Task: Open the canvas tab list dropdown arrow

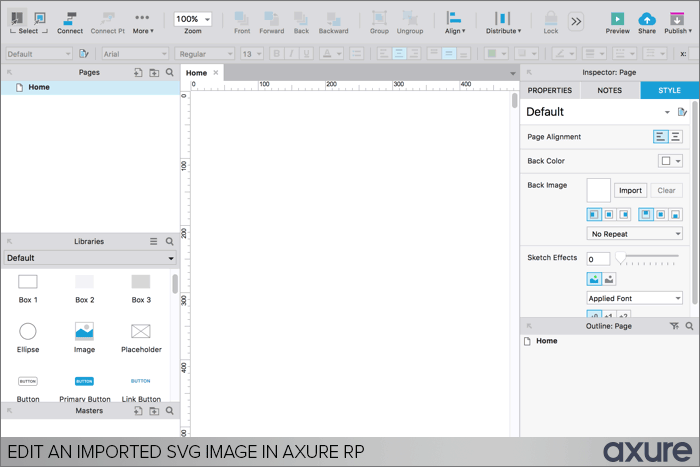Action: (x=512, y=73)
